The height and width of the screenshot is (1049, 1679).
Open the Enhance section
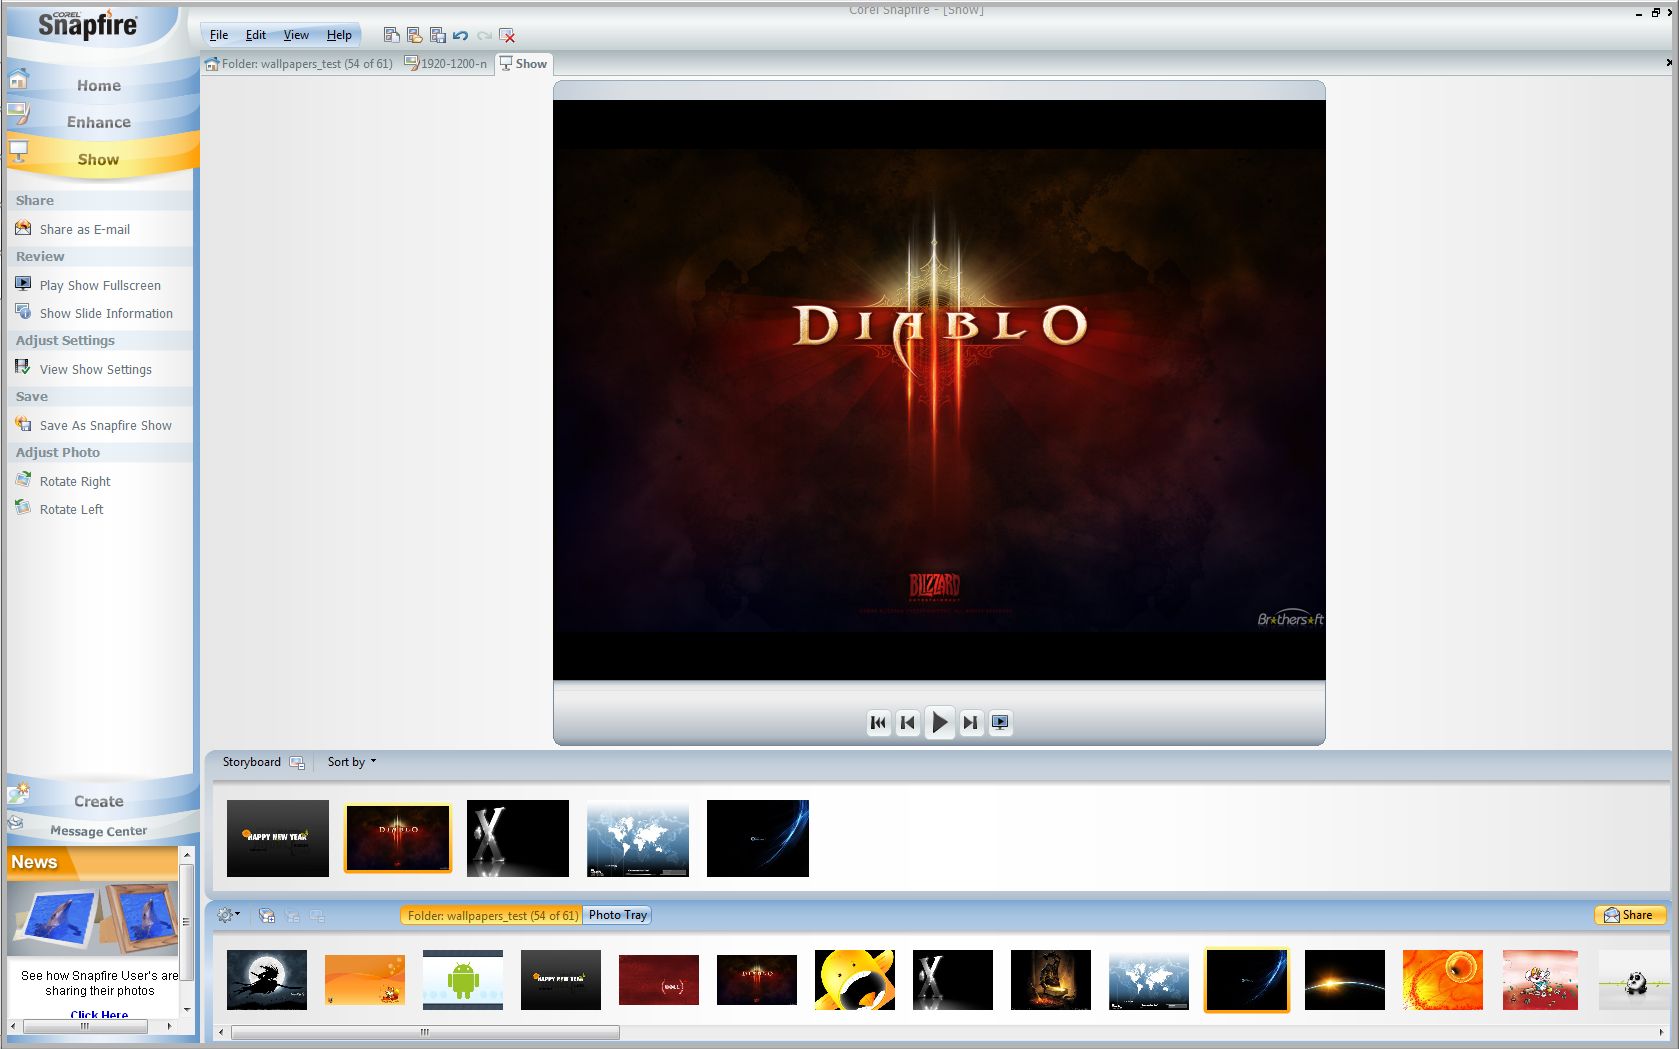99,122
